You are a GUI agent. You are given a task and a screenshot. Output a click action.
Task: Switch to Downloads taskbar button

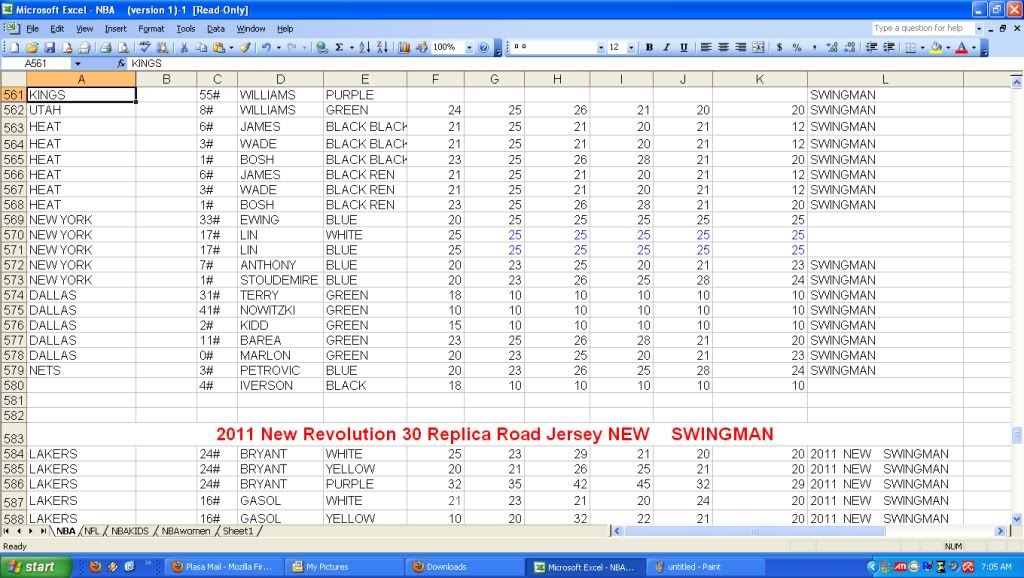pos(464,567)
